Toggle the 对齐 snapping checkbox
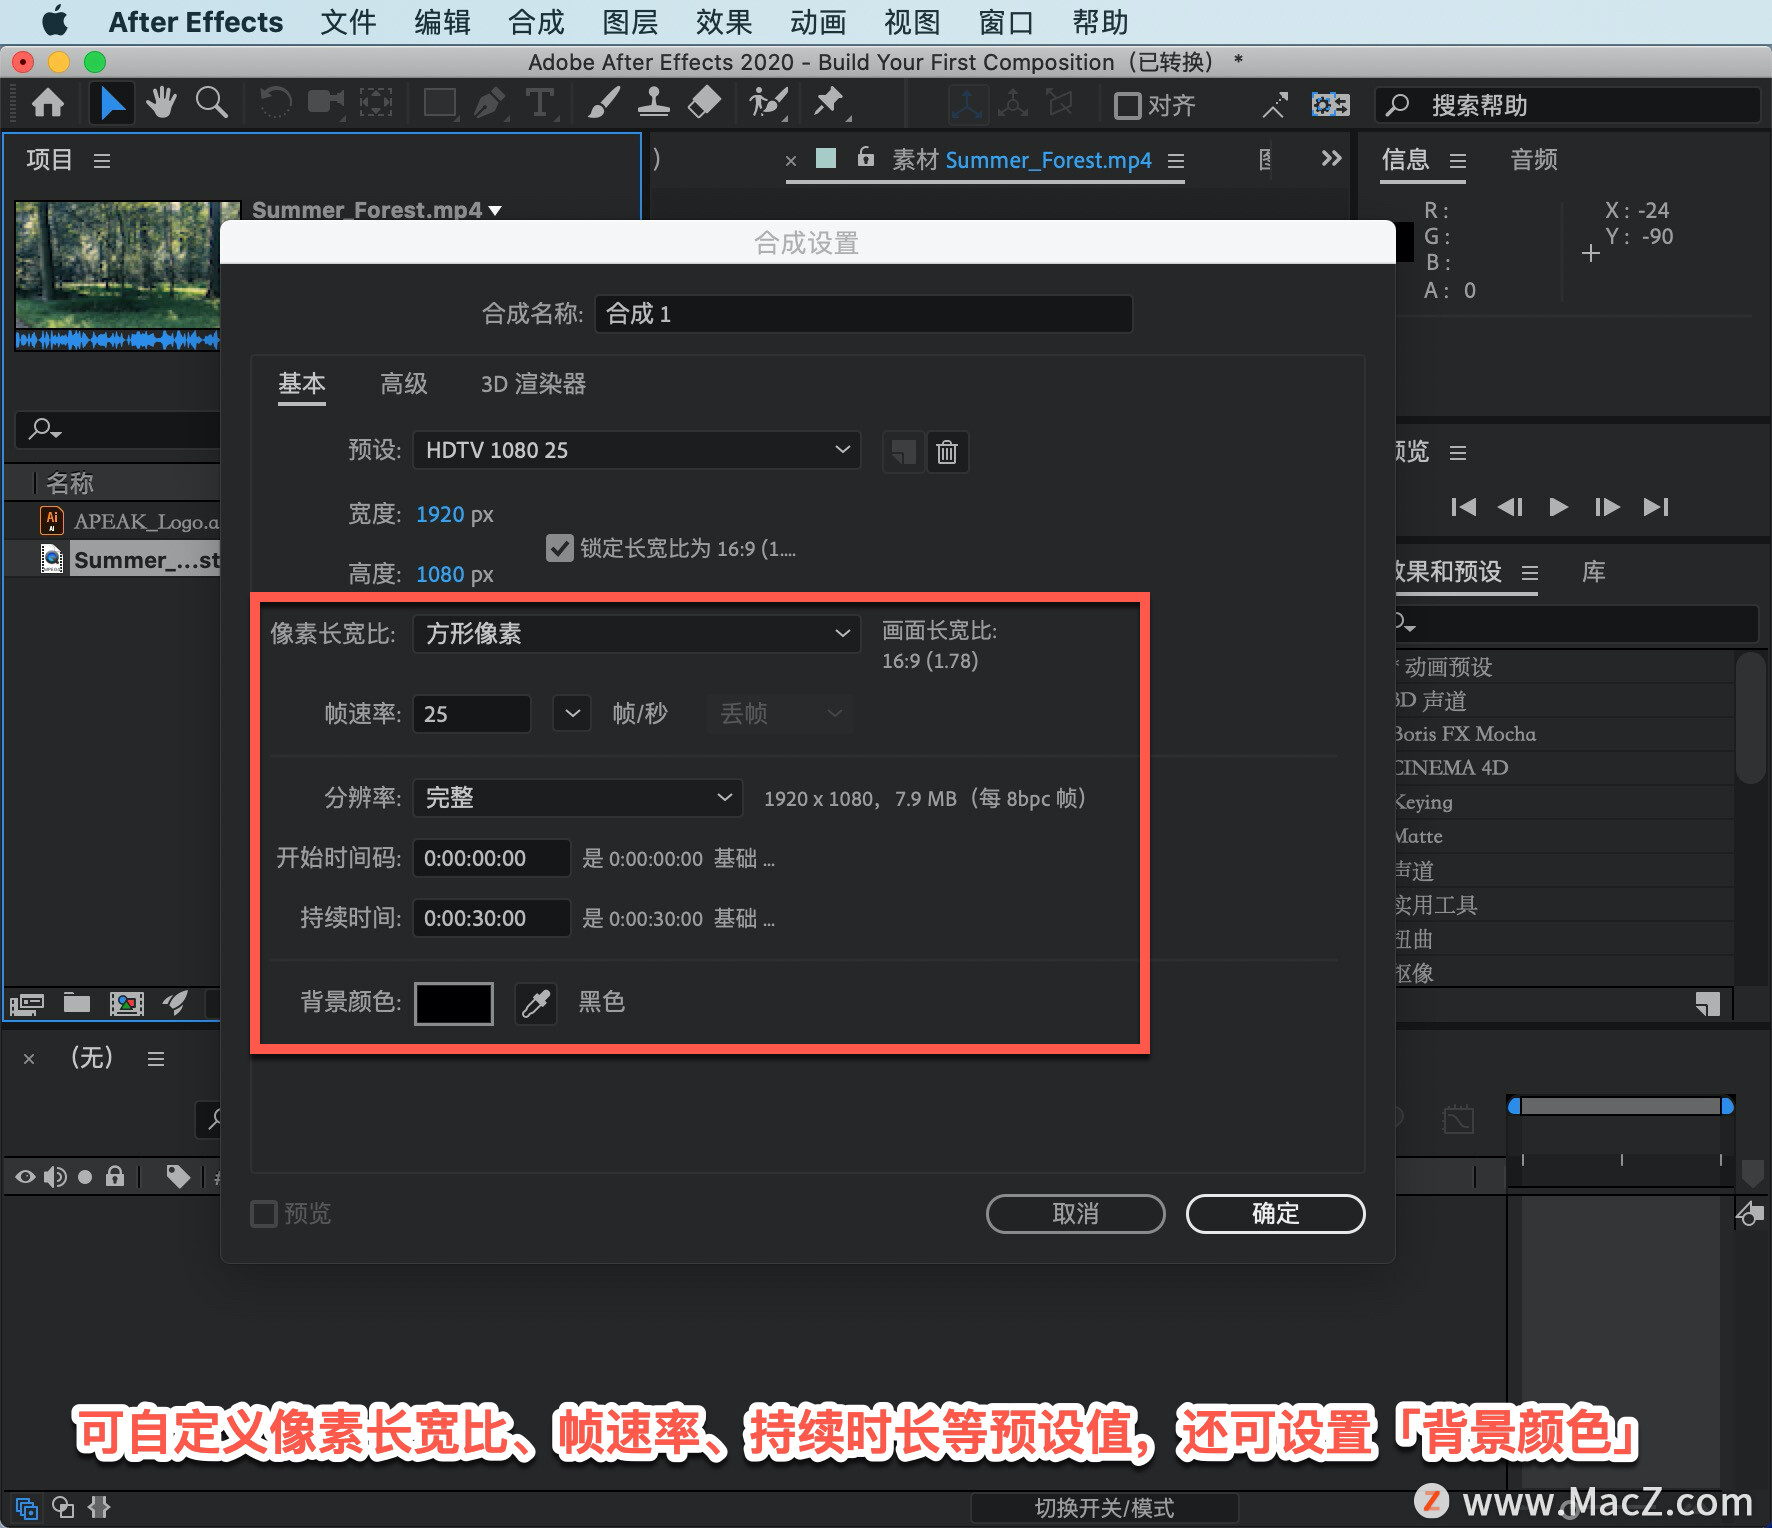The height and width of the screenshot is (1528, 1772). tap(1127, 105)
